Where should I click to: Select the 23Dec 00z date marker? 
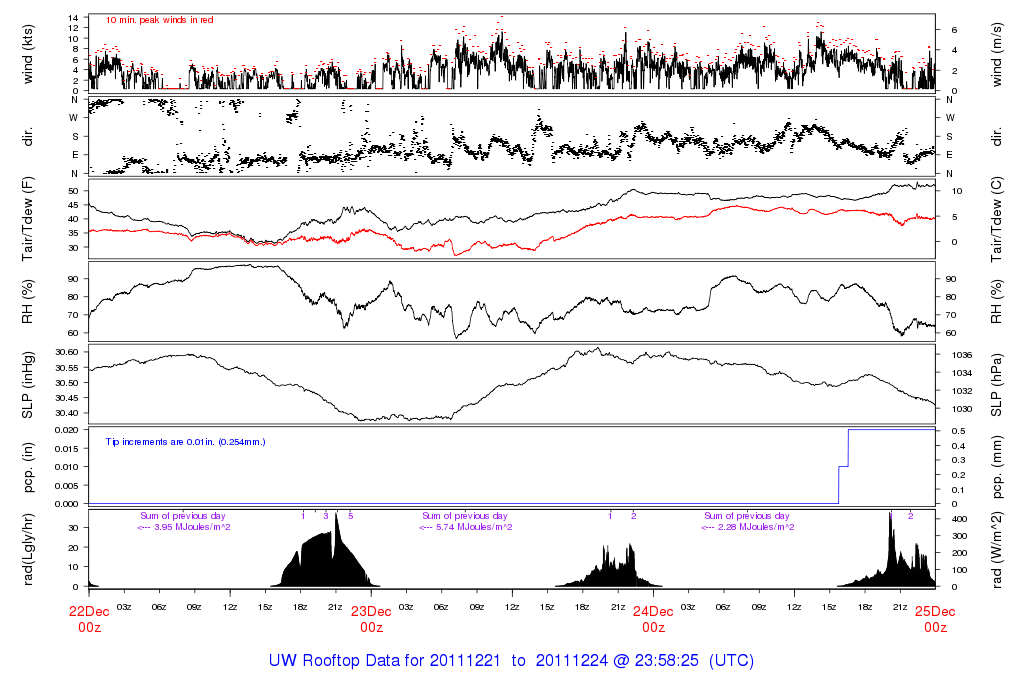tap(371, 619)
